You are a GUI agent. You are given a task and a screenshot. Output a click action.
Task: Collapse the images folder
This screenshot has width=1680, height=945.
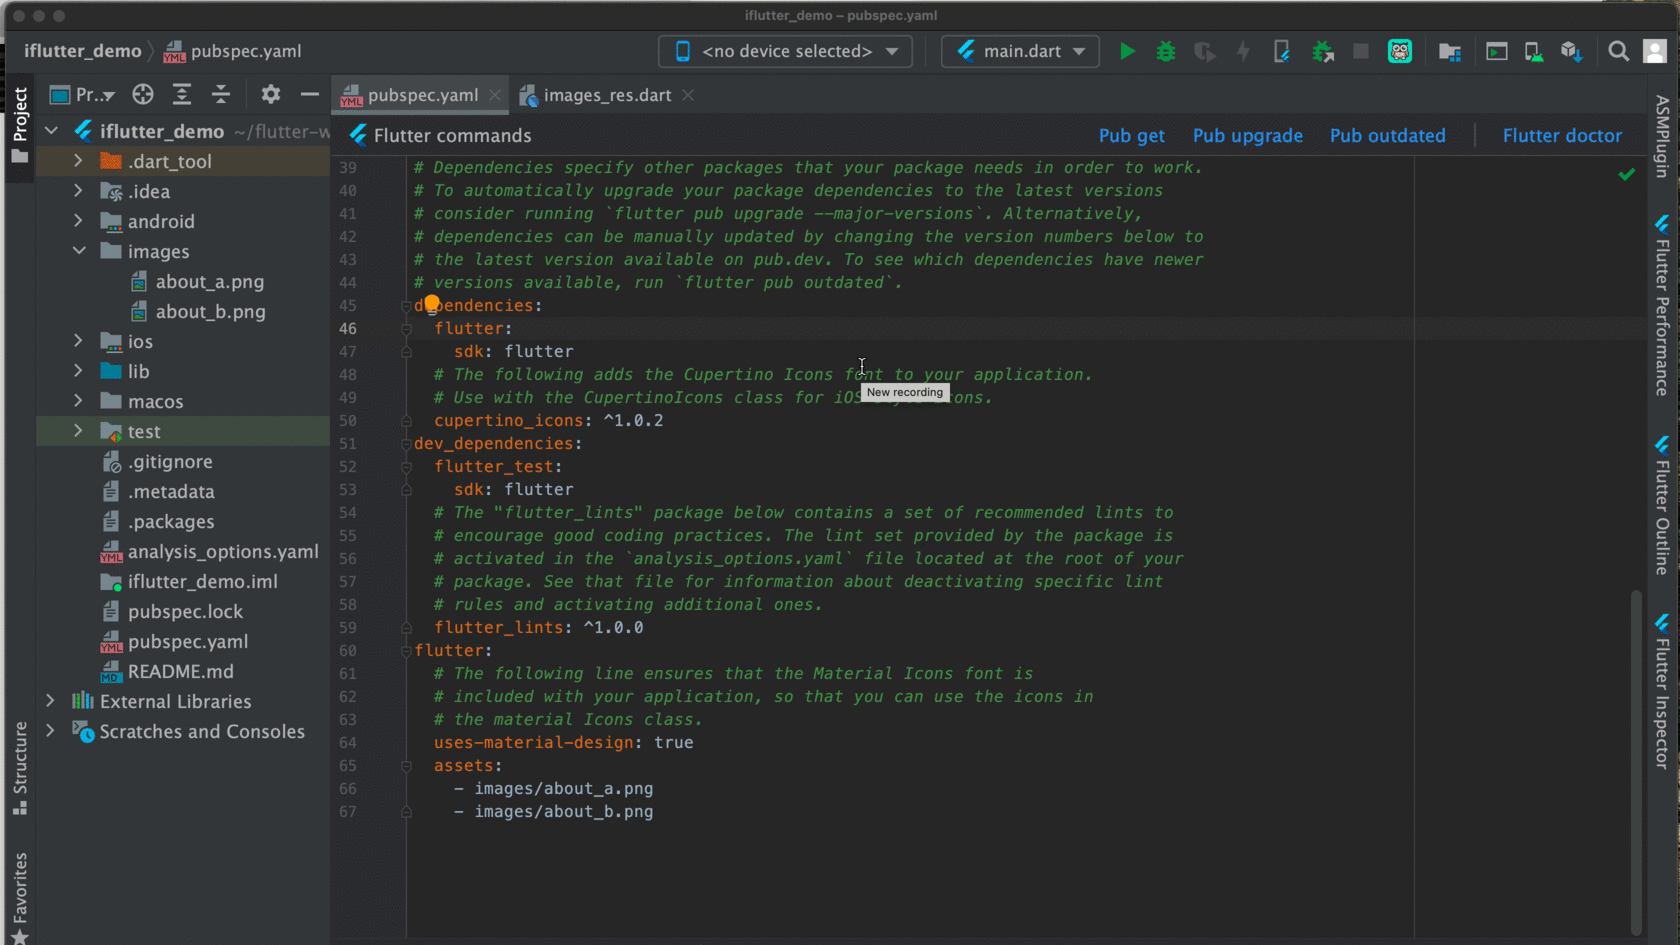(x=78, y=251)
